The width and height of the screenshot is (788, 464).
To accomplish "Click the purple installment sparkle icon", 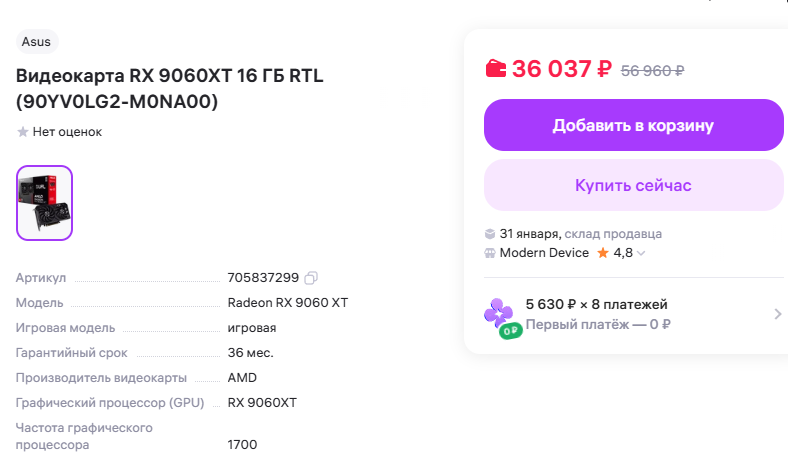I will pyautogui.click(x=498, y=313).
